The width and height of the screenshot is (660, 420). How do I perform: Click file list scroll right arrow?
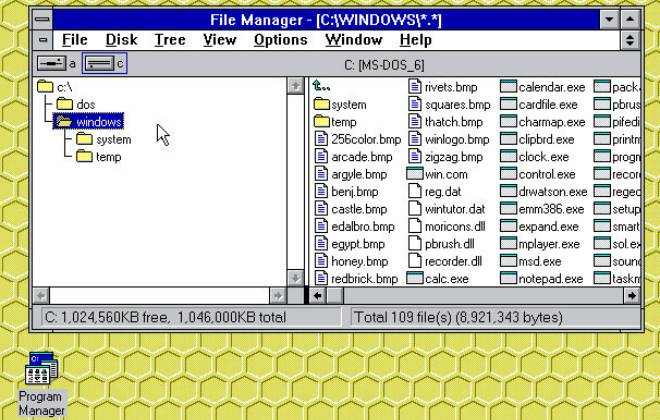click(x=632, y=296)
